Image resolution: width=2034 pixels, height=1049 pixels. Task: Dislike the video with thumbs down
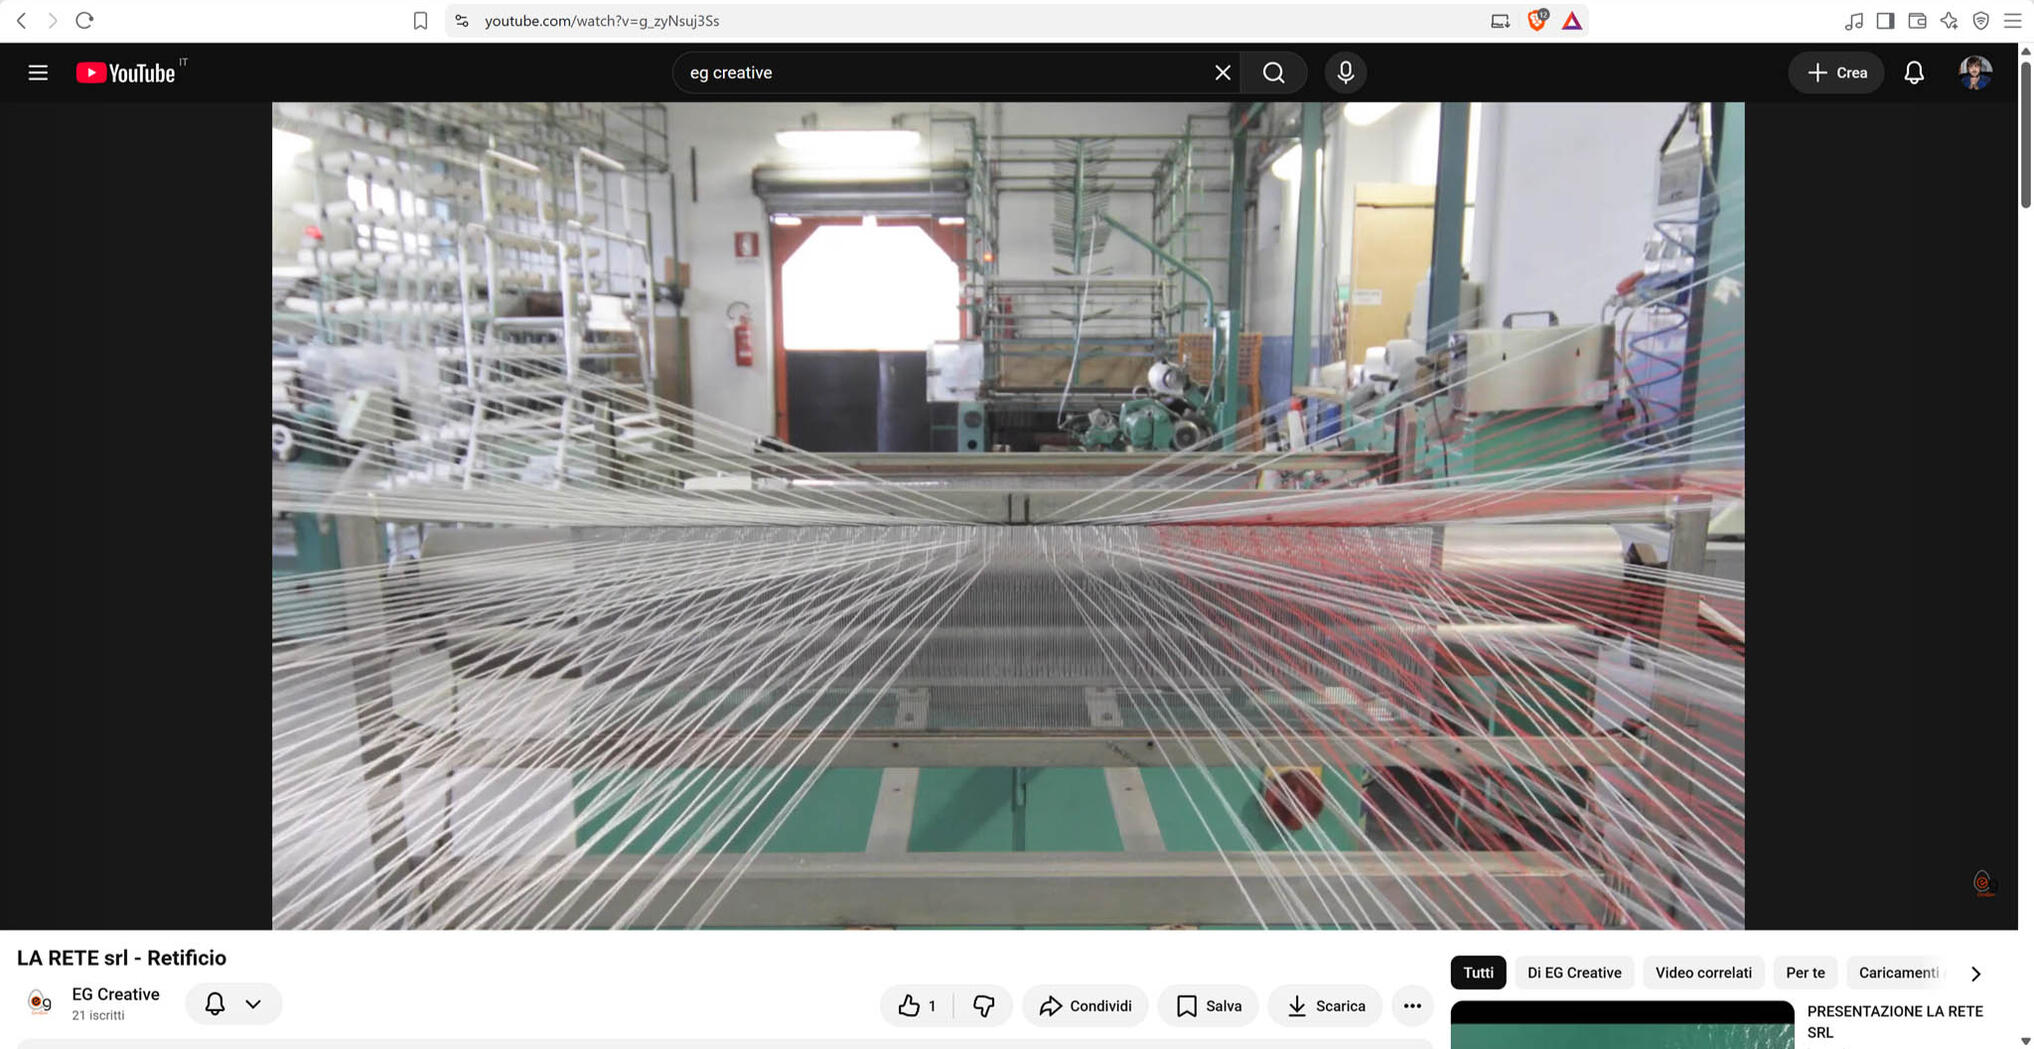tap(983, 1005)
